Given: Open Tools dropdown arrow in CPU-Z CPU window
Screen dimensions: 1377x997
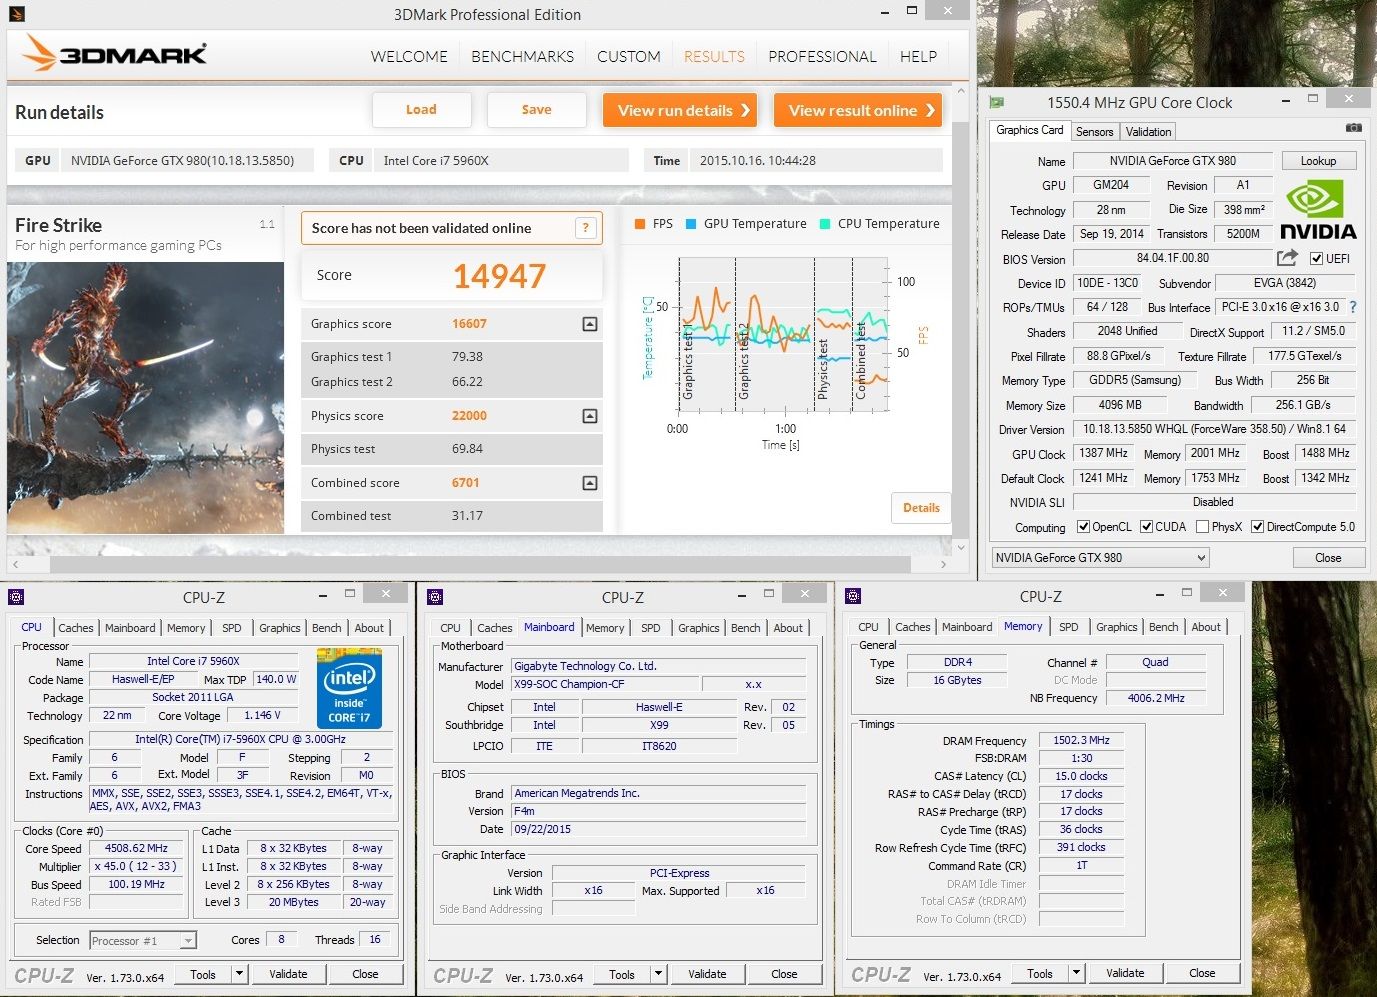Looking at the screenshot, I should [239, 973].
